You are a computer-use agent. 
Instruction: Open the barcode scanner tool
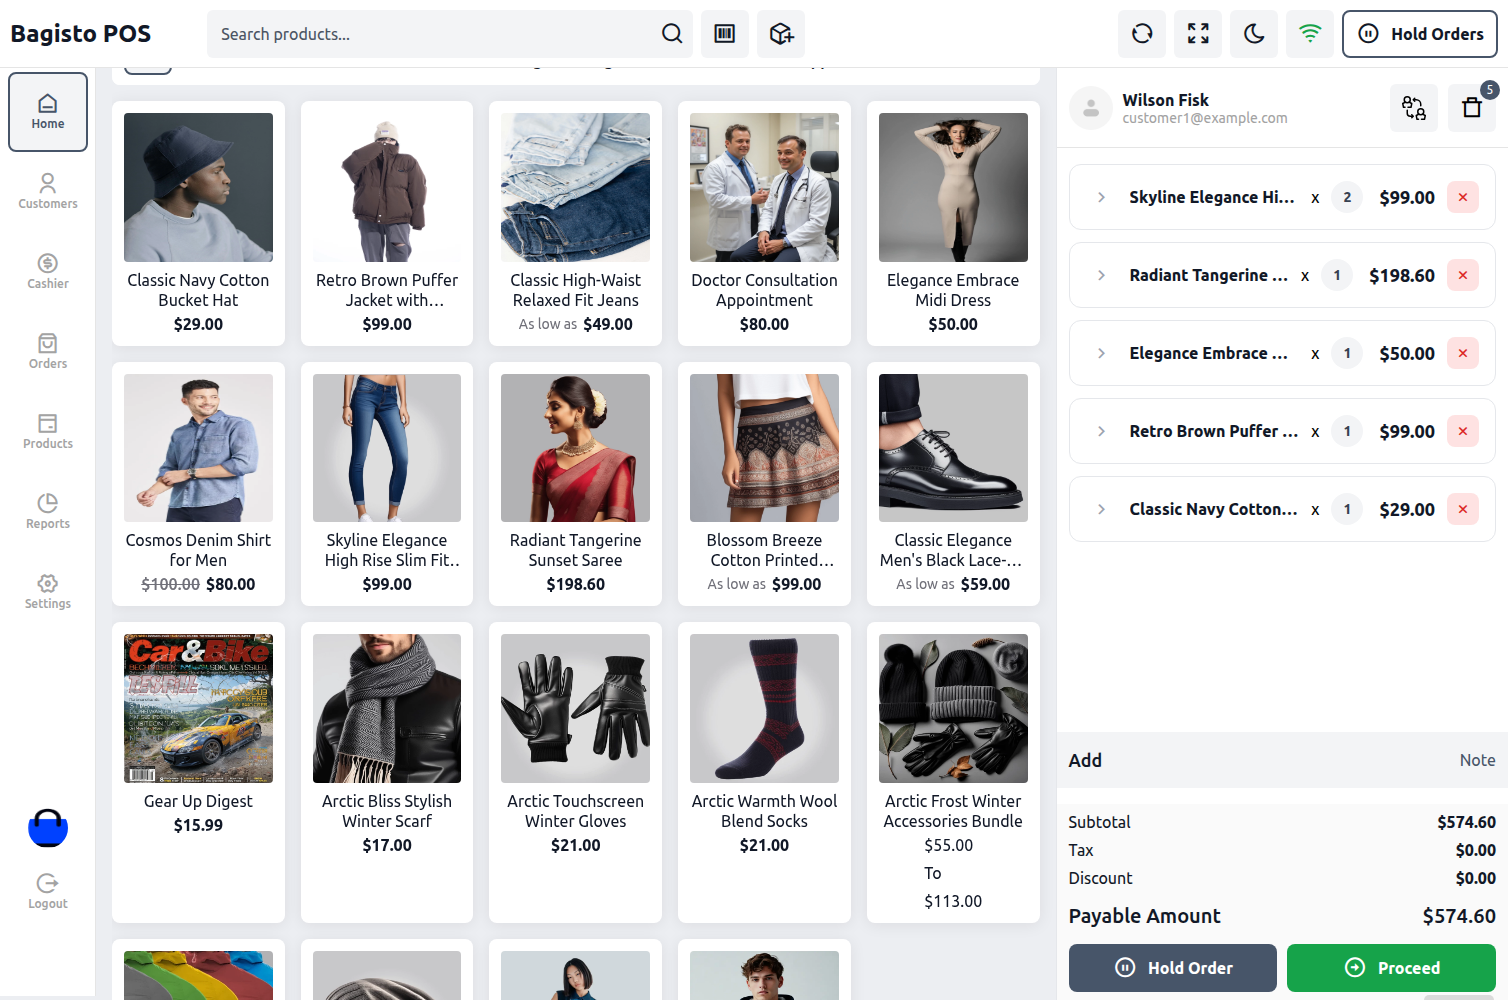pyautogui.click(x=725, y=34)
